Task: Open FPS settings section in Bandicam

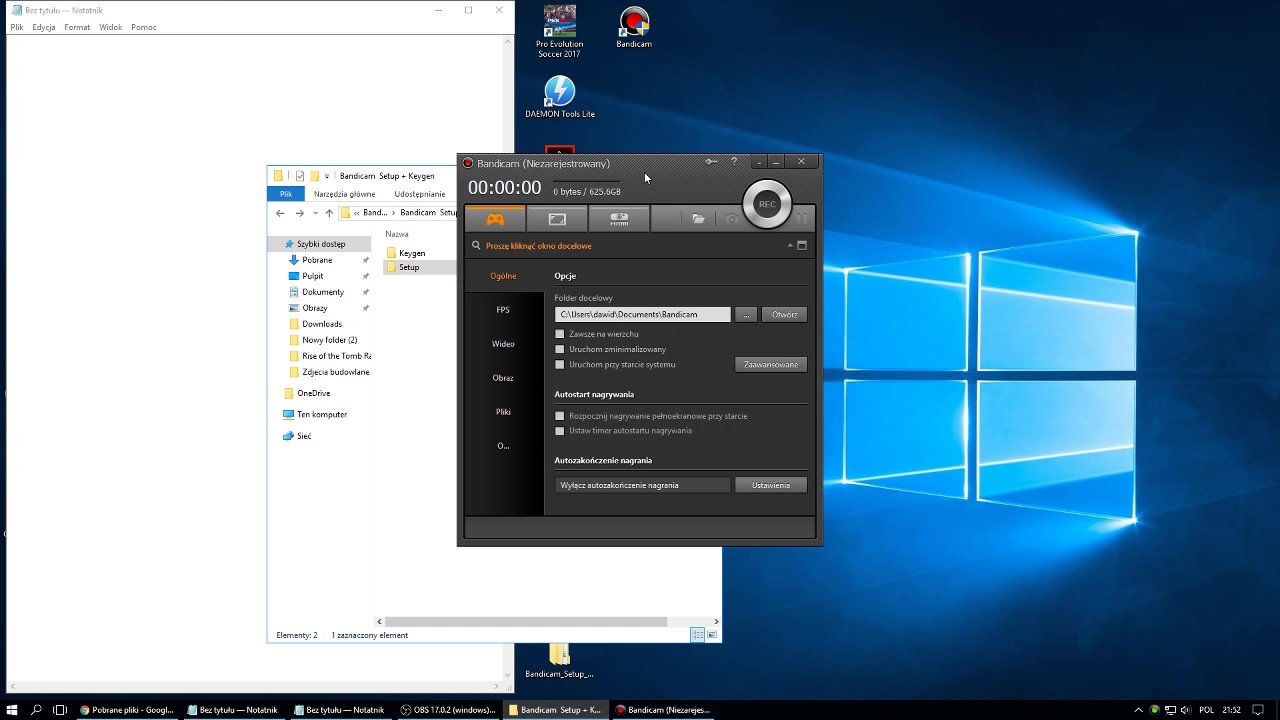Action: click(x=503, y=310)
